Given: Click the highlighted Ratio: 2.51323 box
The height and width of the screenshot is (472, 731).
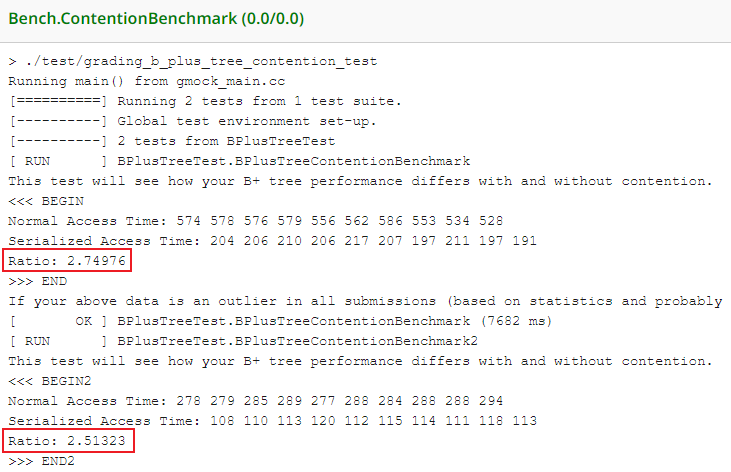Looking at the screenshot, I should 68,441.
